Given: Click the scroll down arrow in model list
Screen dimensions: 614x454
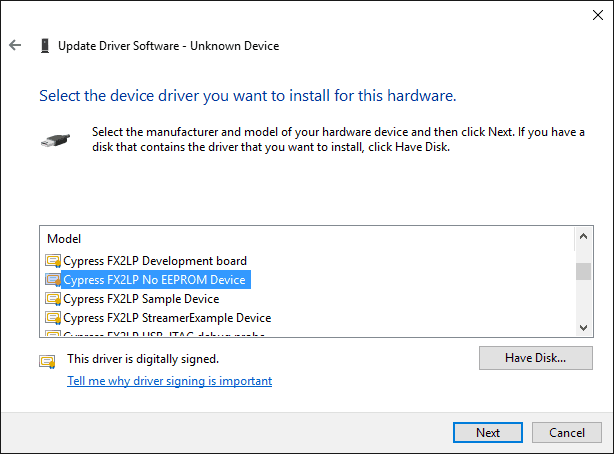Looking at the screenshot, I should coord(583,327).
